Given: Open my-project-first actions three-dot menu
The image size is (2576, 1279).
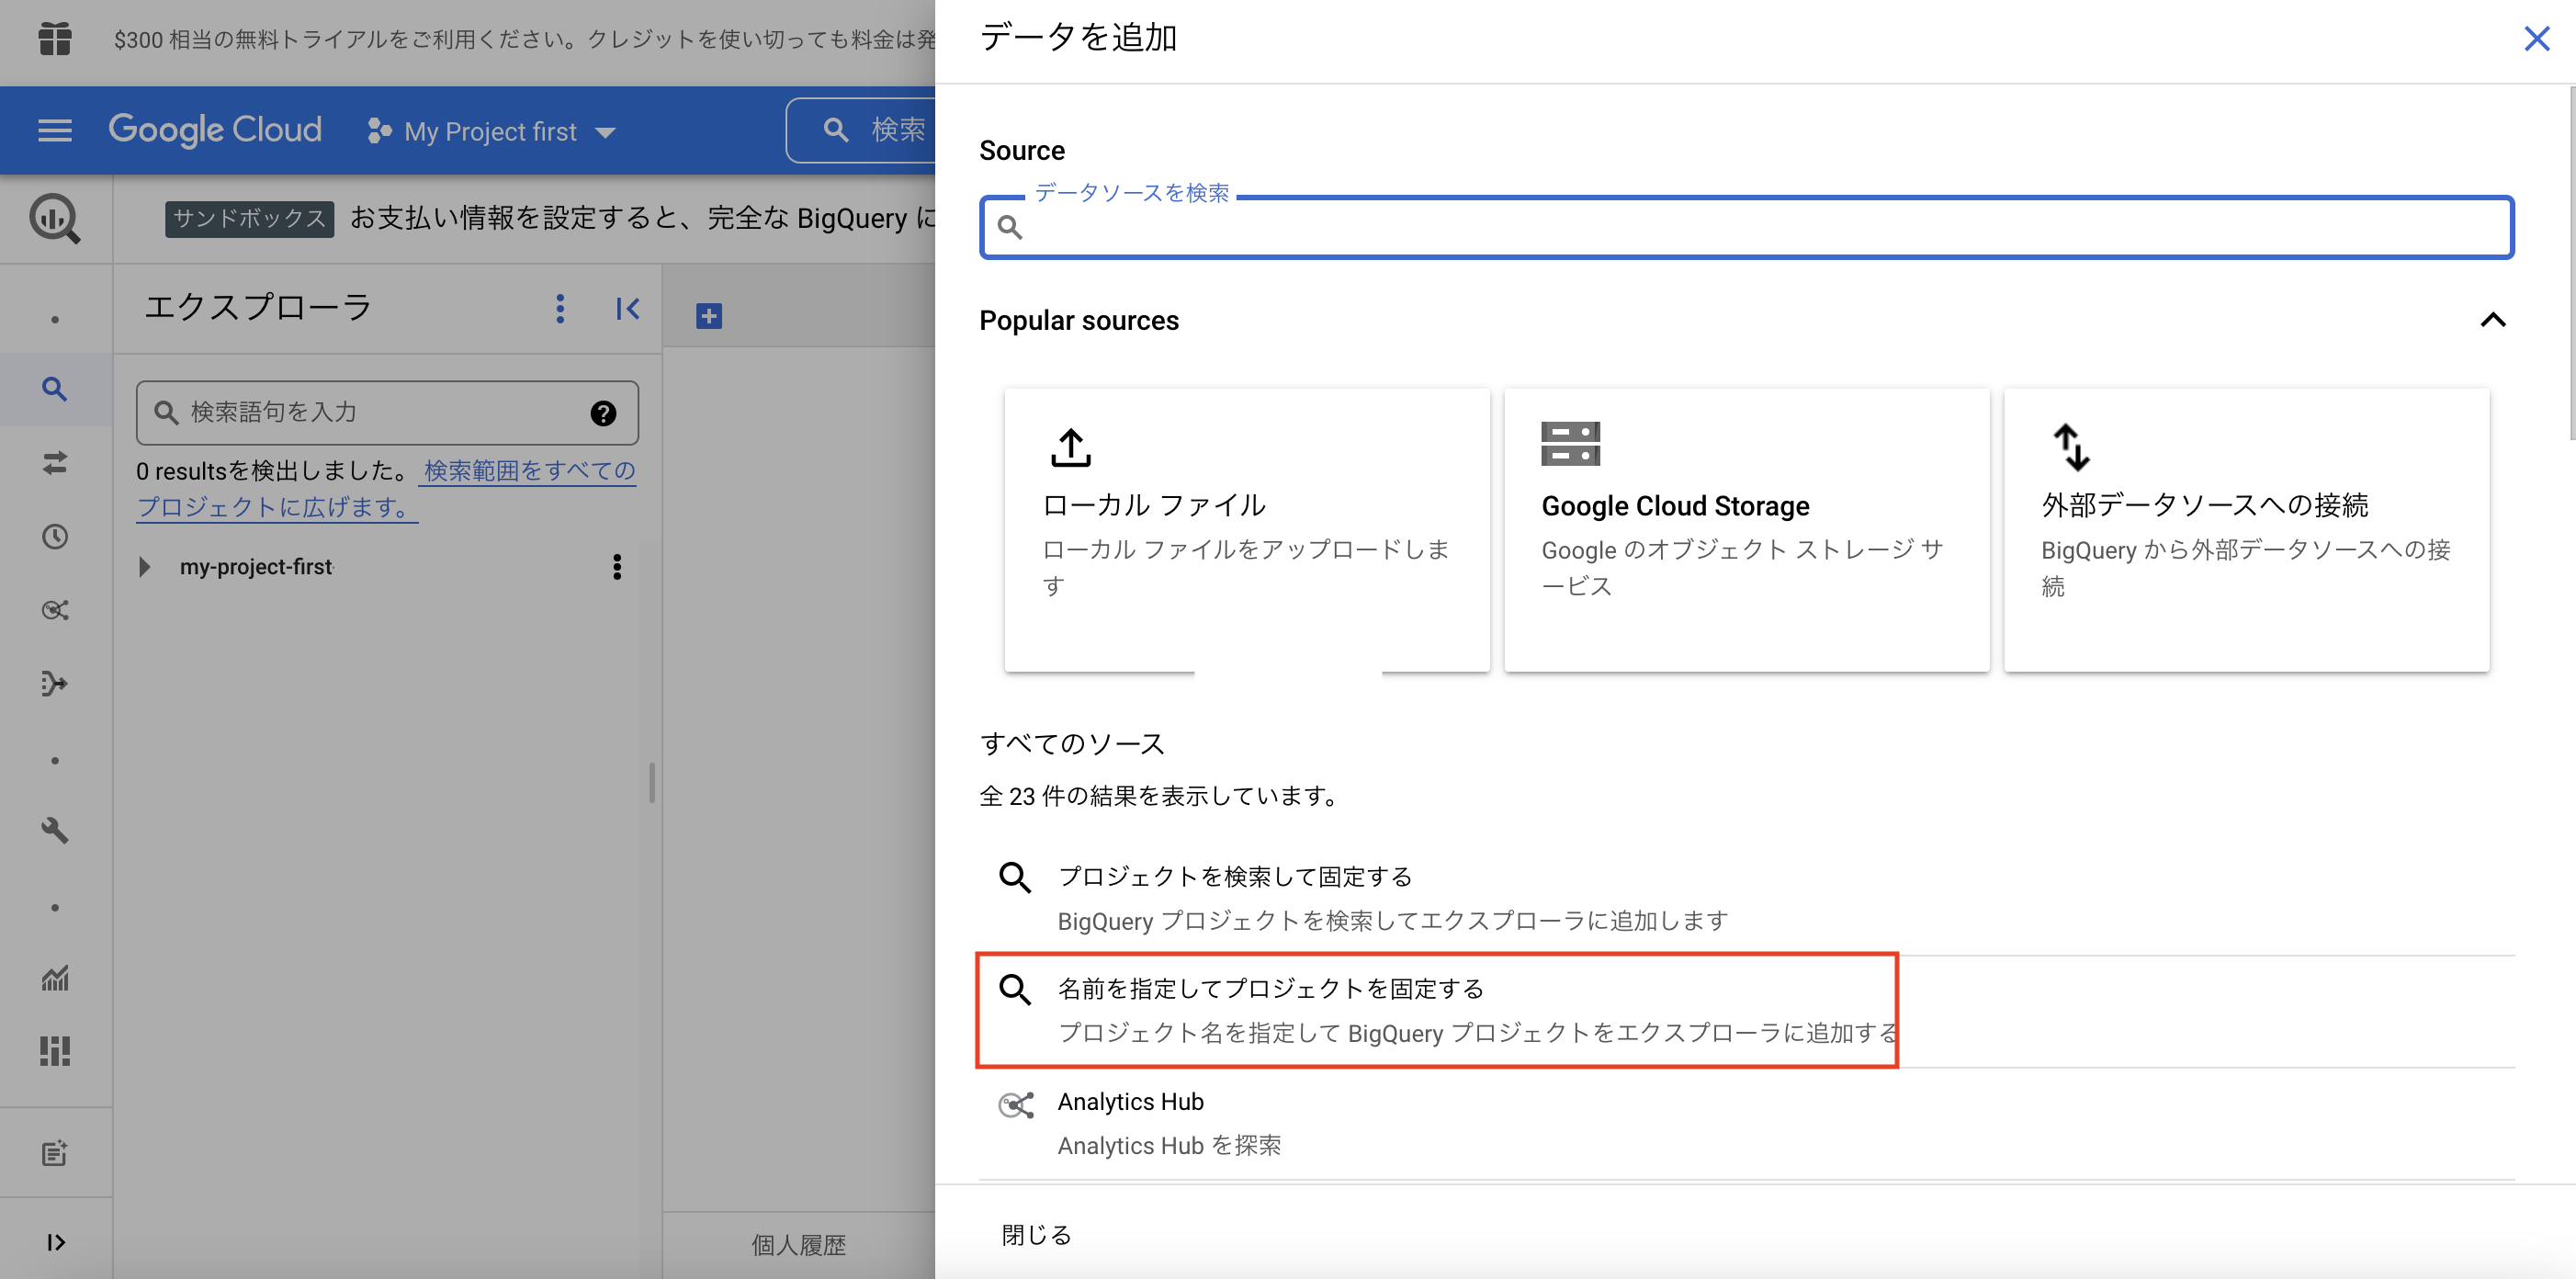Looking at the screenshot, I should (x=617, y=567).
